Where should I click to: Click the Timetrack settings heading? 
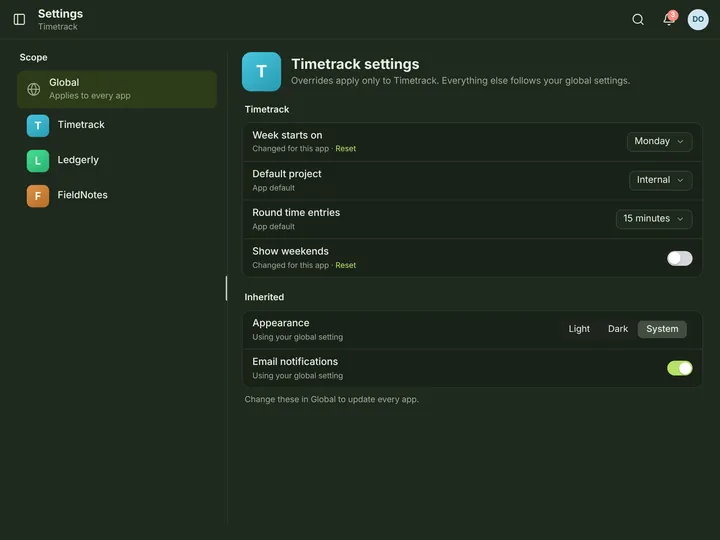pos(355,64)
